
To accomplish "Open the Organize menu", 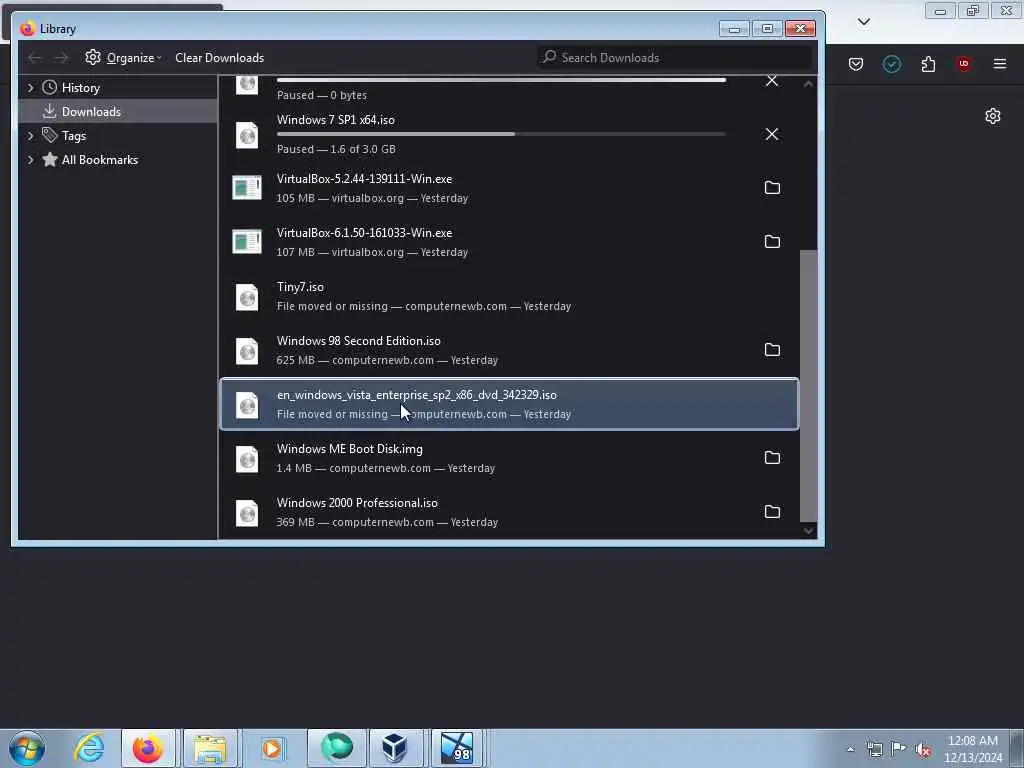I will tap(123, 57).
